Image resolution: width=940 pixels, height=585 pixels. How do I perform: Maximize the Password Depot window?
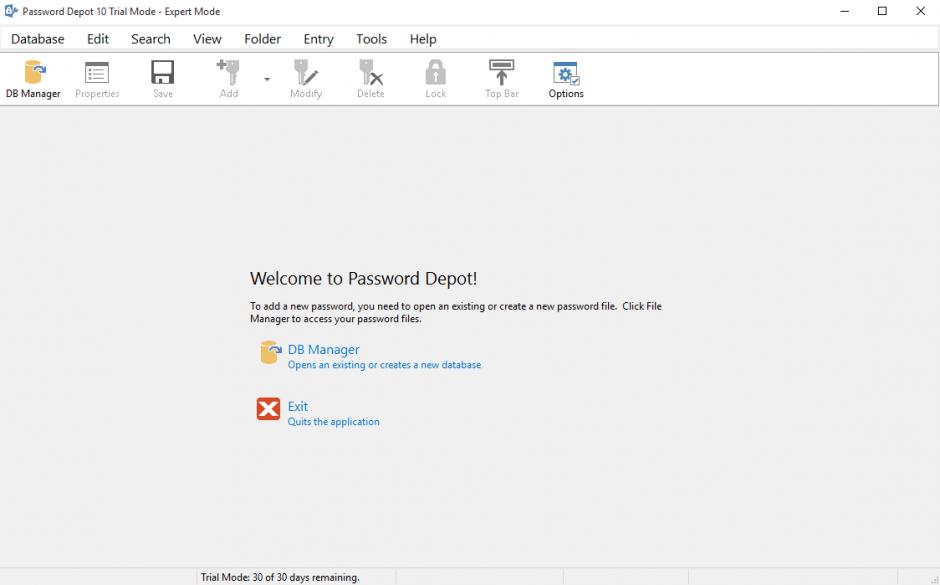[882, 11]
